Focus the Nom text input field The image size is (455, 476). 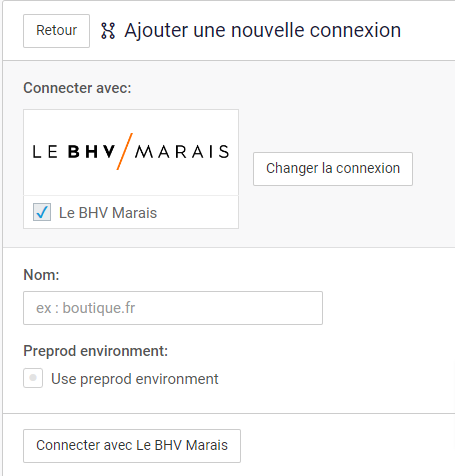pyautogui.click(x=173, y=308)
